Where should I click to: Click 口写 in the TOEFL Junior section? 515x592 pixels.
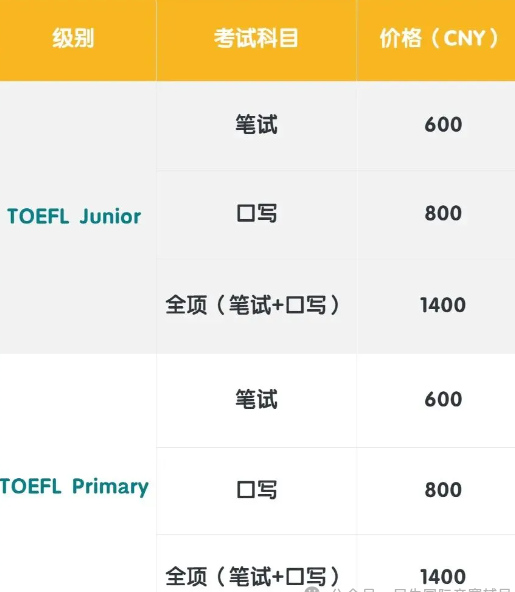[x=257, y=213]
